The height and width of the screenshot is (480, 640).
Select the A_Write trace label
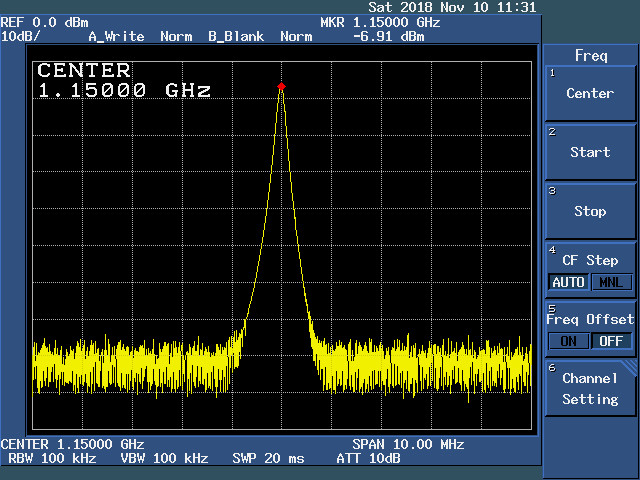(x=116, y=36)
